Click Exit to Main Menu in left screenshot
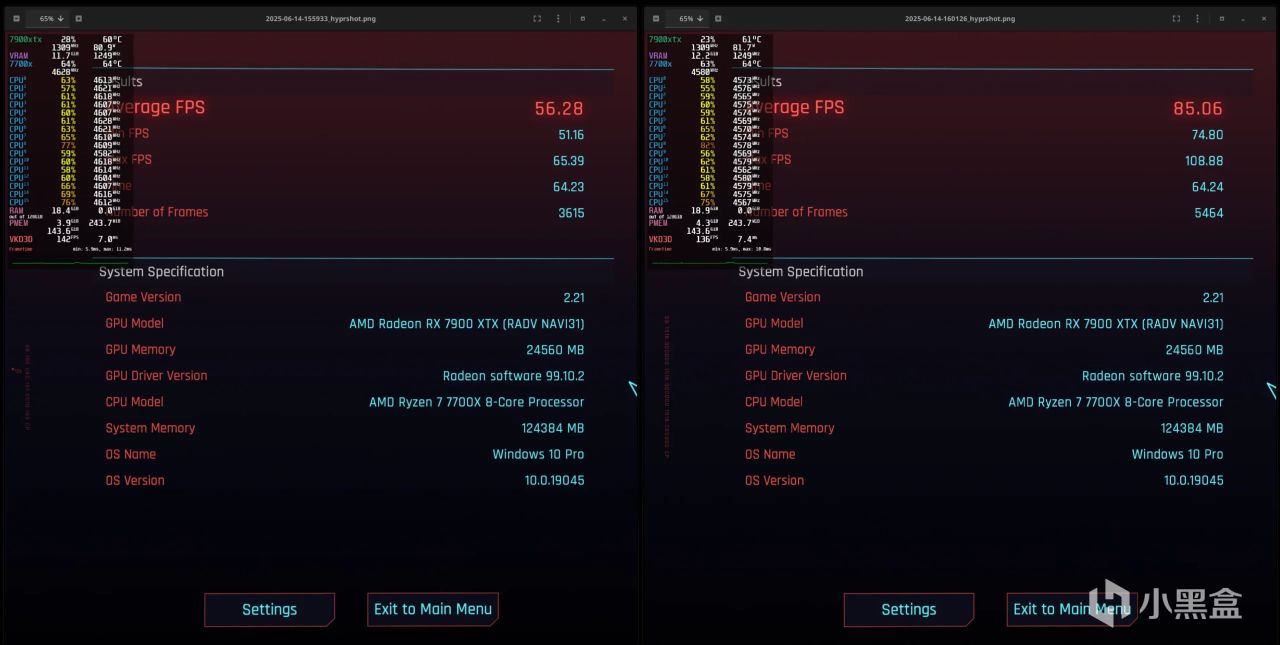The width and height of the screenshot is (1280, 645). (433, 609)
